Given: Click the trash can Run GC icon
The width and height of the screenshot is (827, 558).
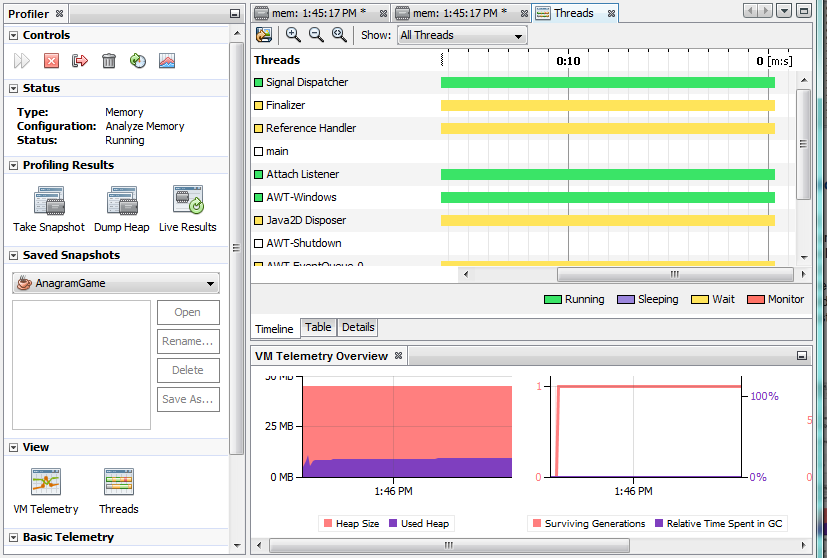Looking at the screenshot, I should click(x=109, y=61).
